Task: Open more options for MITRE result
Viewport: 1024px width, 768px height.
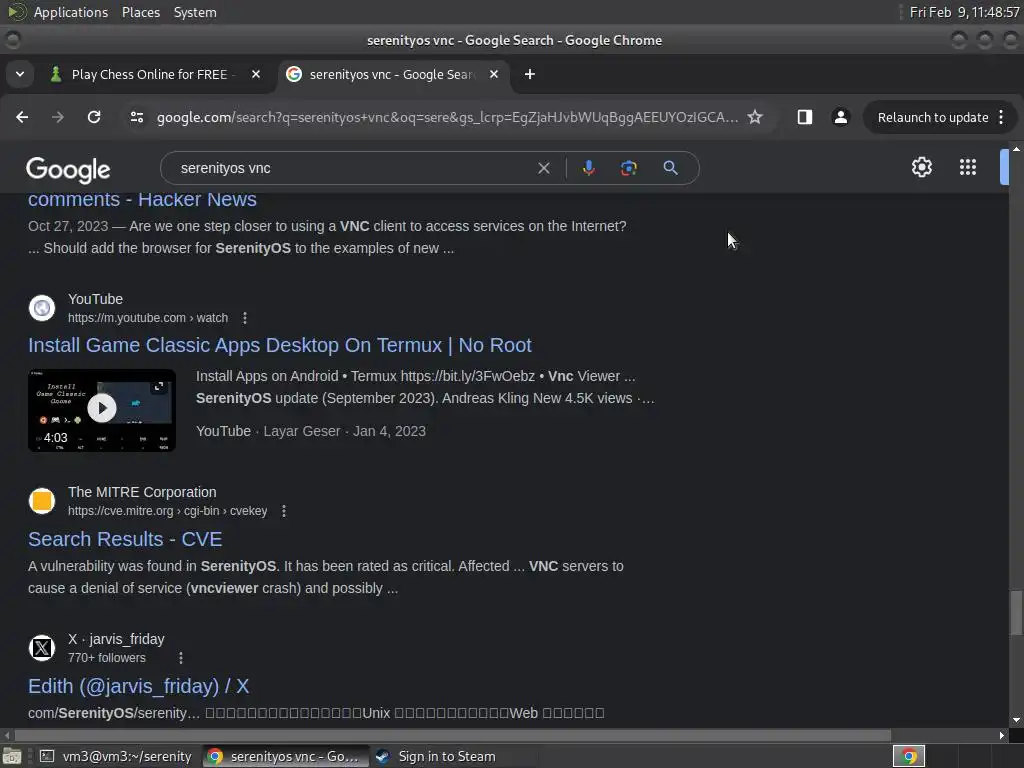Action: point(283,511)
